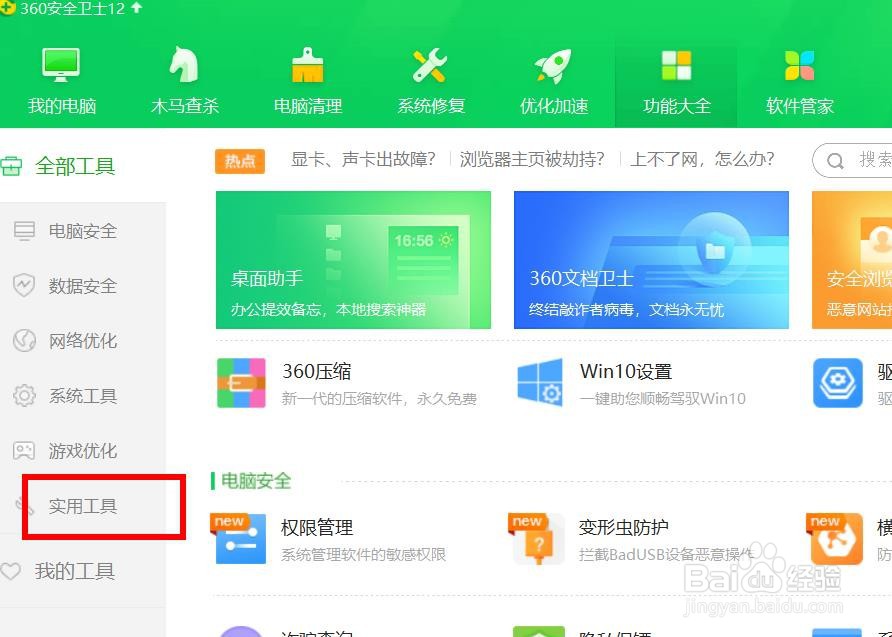Image resolution: width=892 pixels, height=637 pixels.
Task: Open the 浏览器主页被劫持 help link
Action: click(x=530, y=159)
